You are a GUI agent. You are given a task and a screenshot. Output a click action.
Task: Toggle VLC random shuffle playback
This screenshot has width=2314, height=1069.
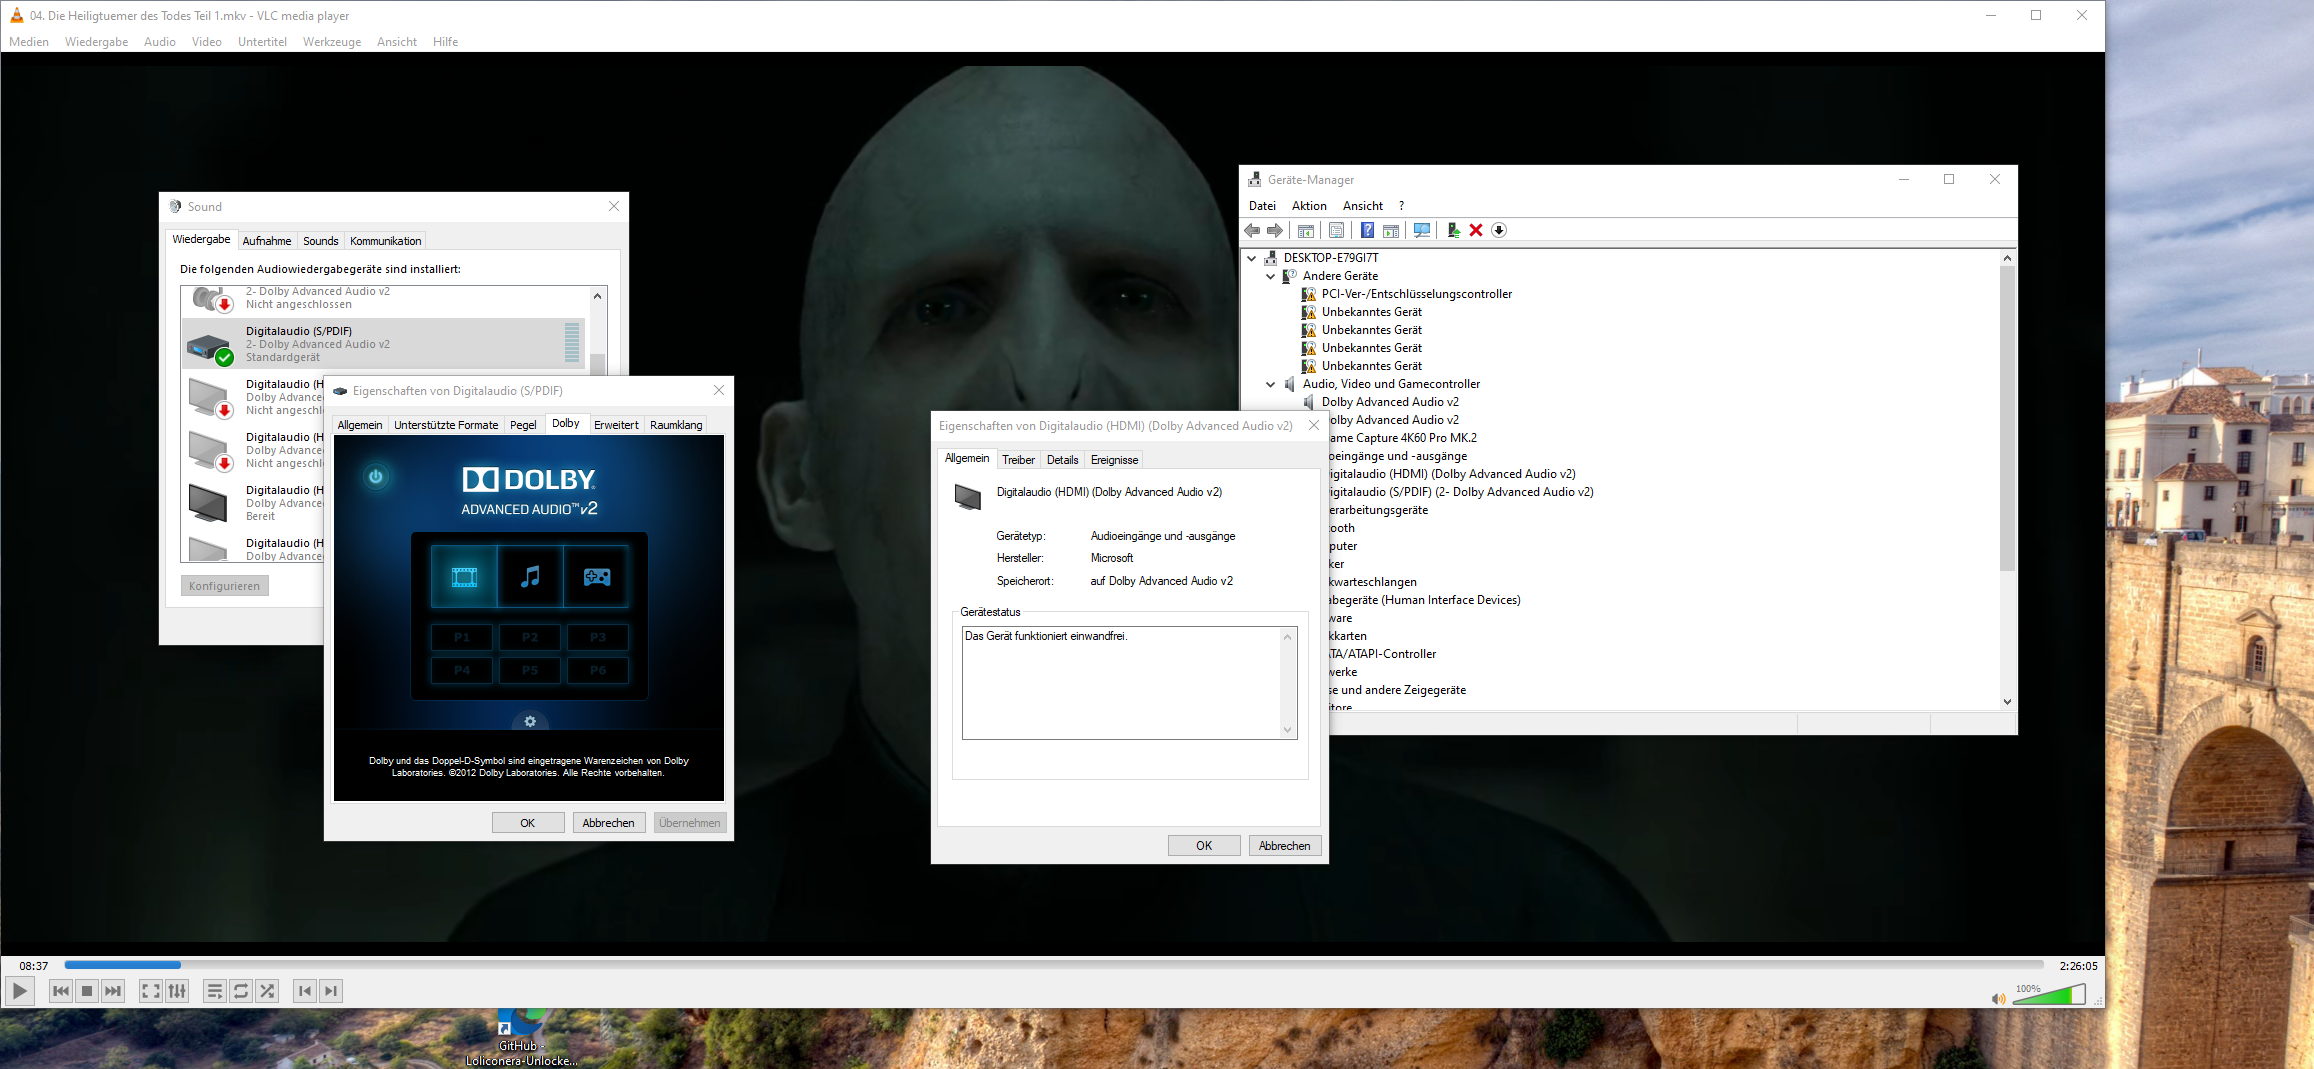pos(267,991)
